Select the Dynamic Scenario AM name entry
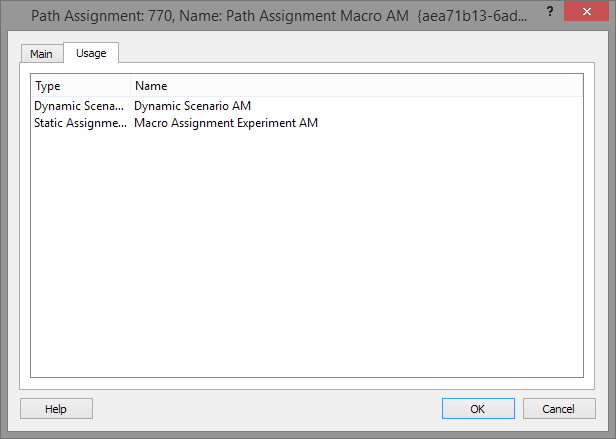 coord(193,105)
